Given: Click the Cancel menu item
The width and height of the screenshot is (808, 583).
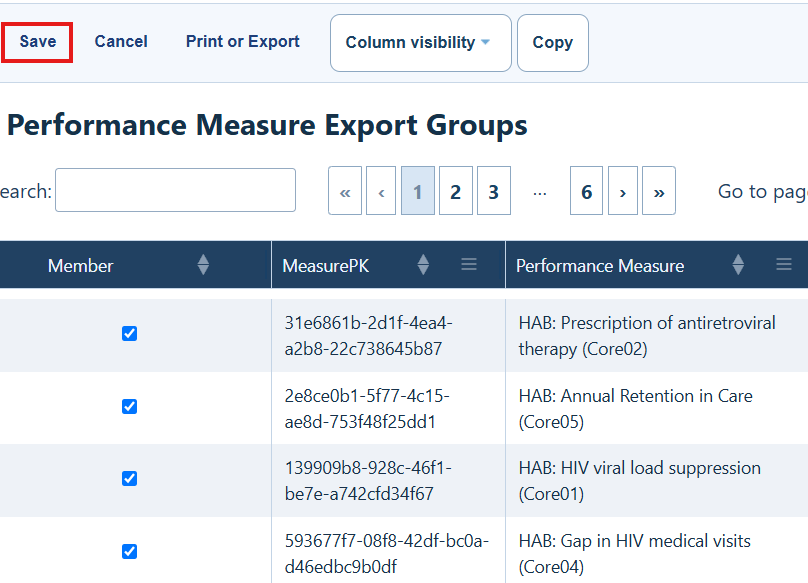Looking at the screenshot, I should (121, 41).
